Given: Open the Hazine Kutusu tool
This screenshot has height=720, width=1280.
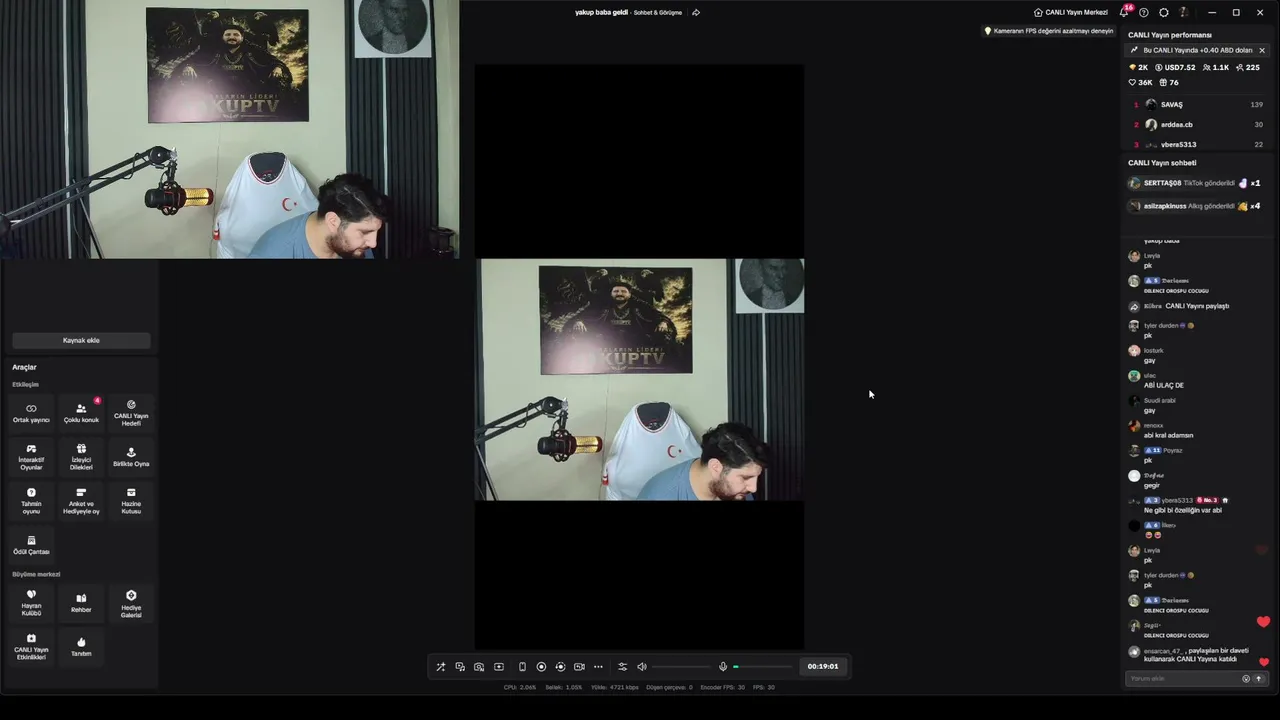Looking at the screenshot, I should 131,501.
